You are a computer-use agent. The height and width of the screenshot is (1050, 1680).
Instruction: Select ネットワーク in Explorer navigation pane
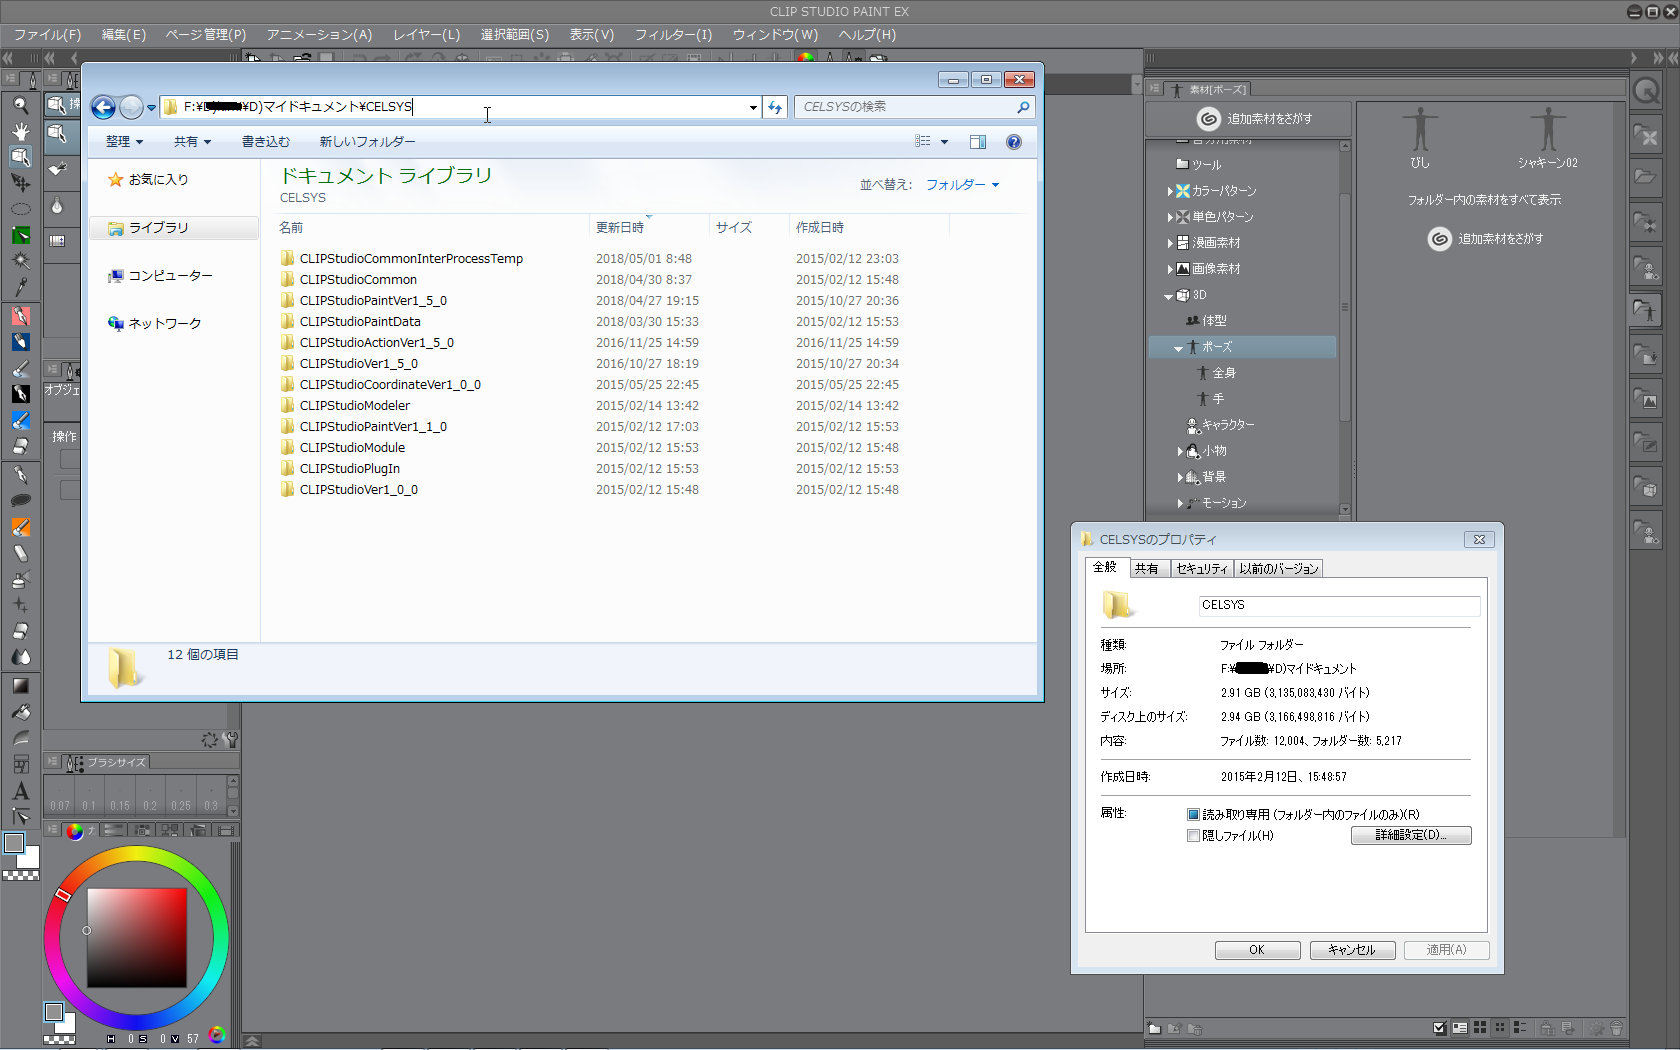click(156, 324)
